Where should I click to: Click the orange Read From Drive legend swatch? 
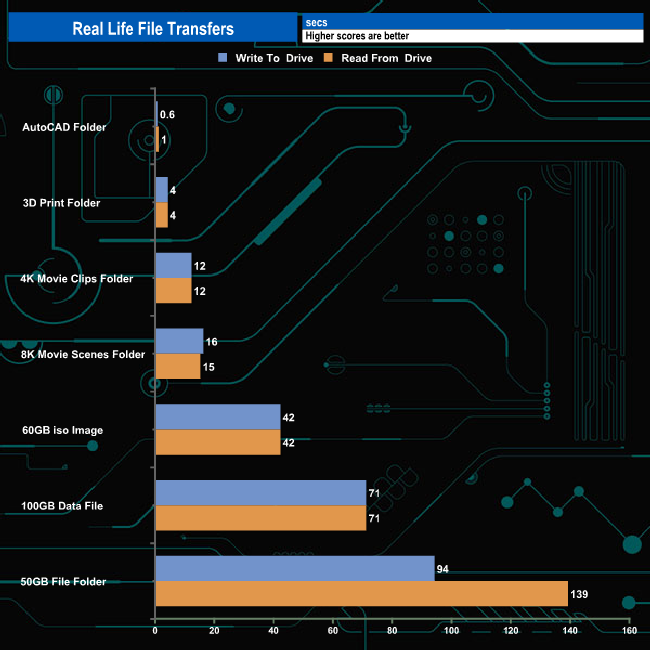coord(328,58)
